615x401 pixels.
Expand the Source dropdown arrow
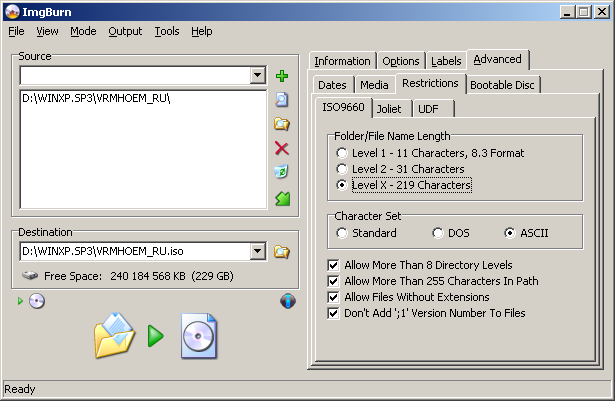coord(258,75)
